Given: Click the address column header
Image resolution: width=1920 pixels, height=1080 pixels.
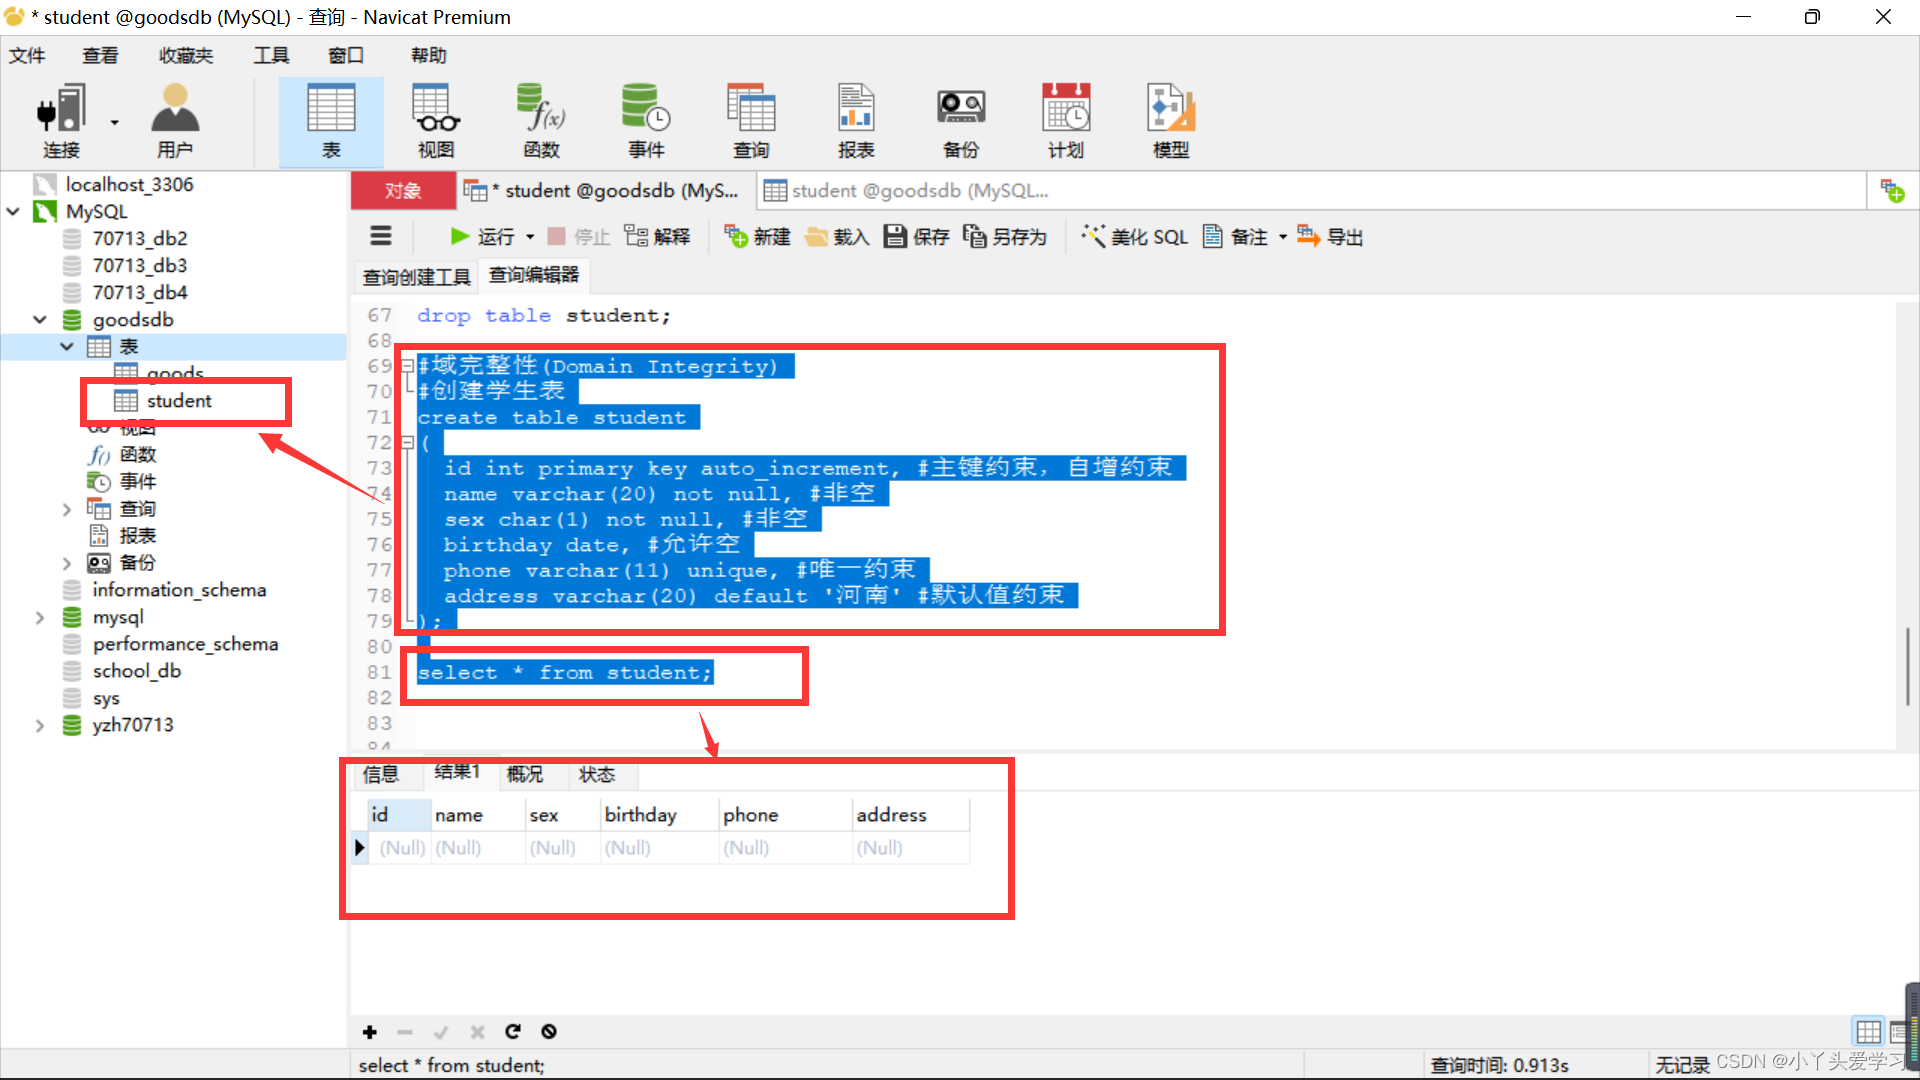Looking at the screenshot, I should pyautogui.click(x=910, y=815).
